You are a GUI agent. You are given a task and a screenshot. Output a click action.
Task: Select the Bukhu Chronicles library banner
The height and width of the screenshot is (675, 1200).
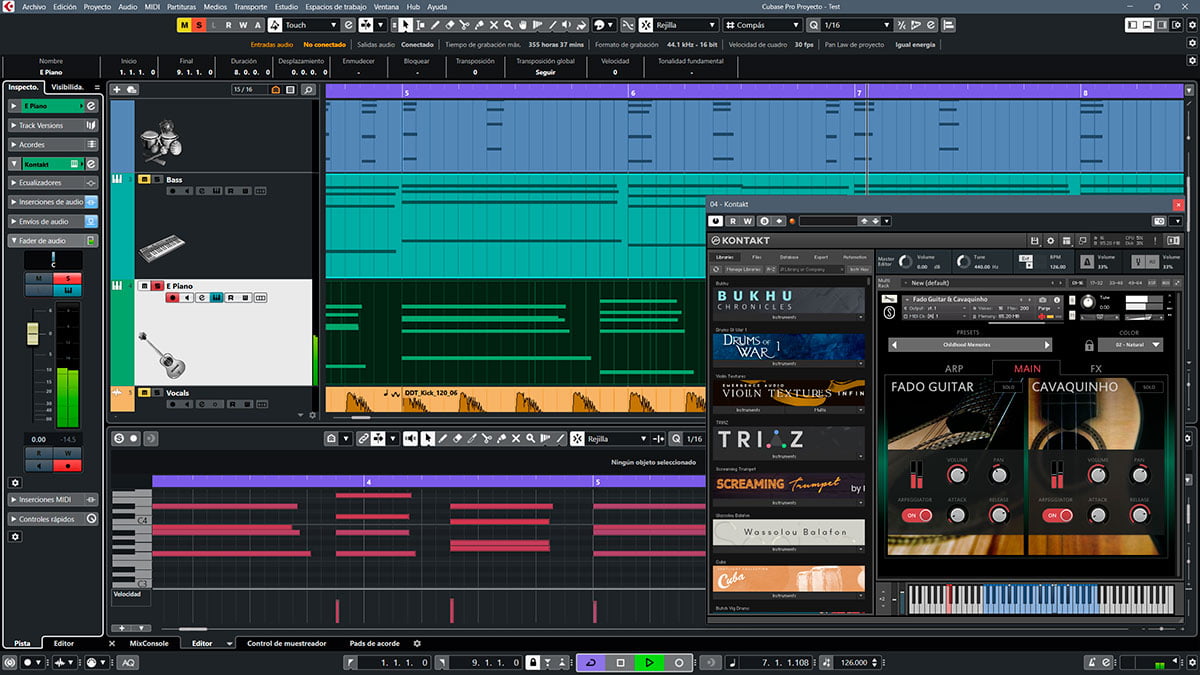pos(789,300)
